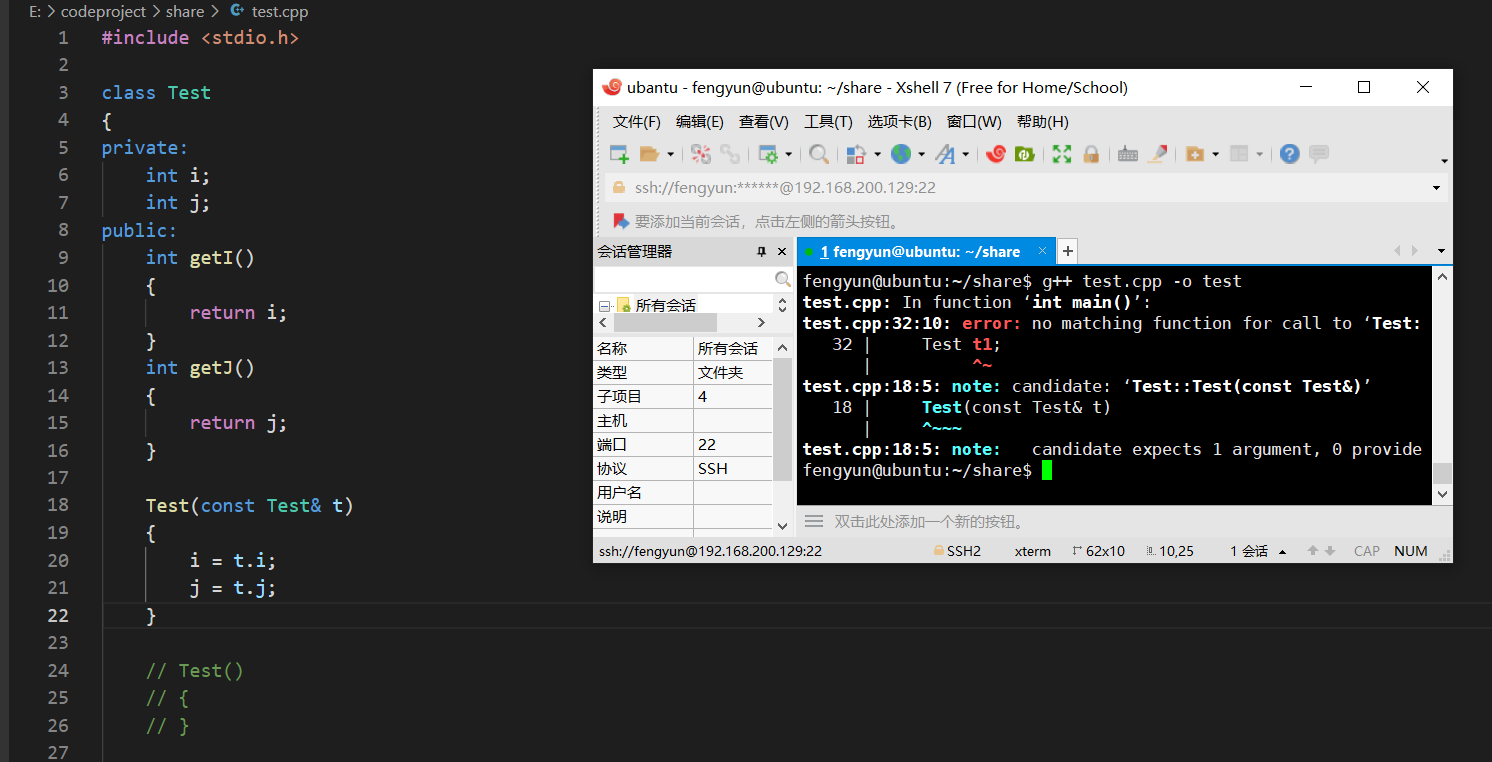Screen dimensions: 1492x762
Task: Open sessions count dropdown arrow in status bar
Action: click(x=1282, y=552)
